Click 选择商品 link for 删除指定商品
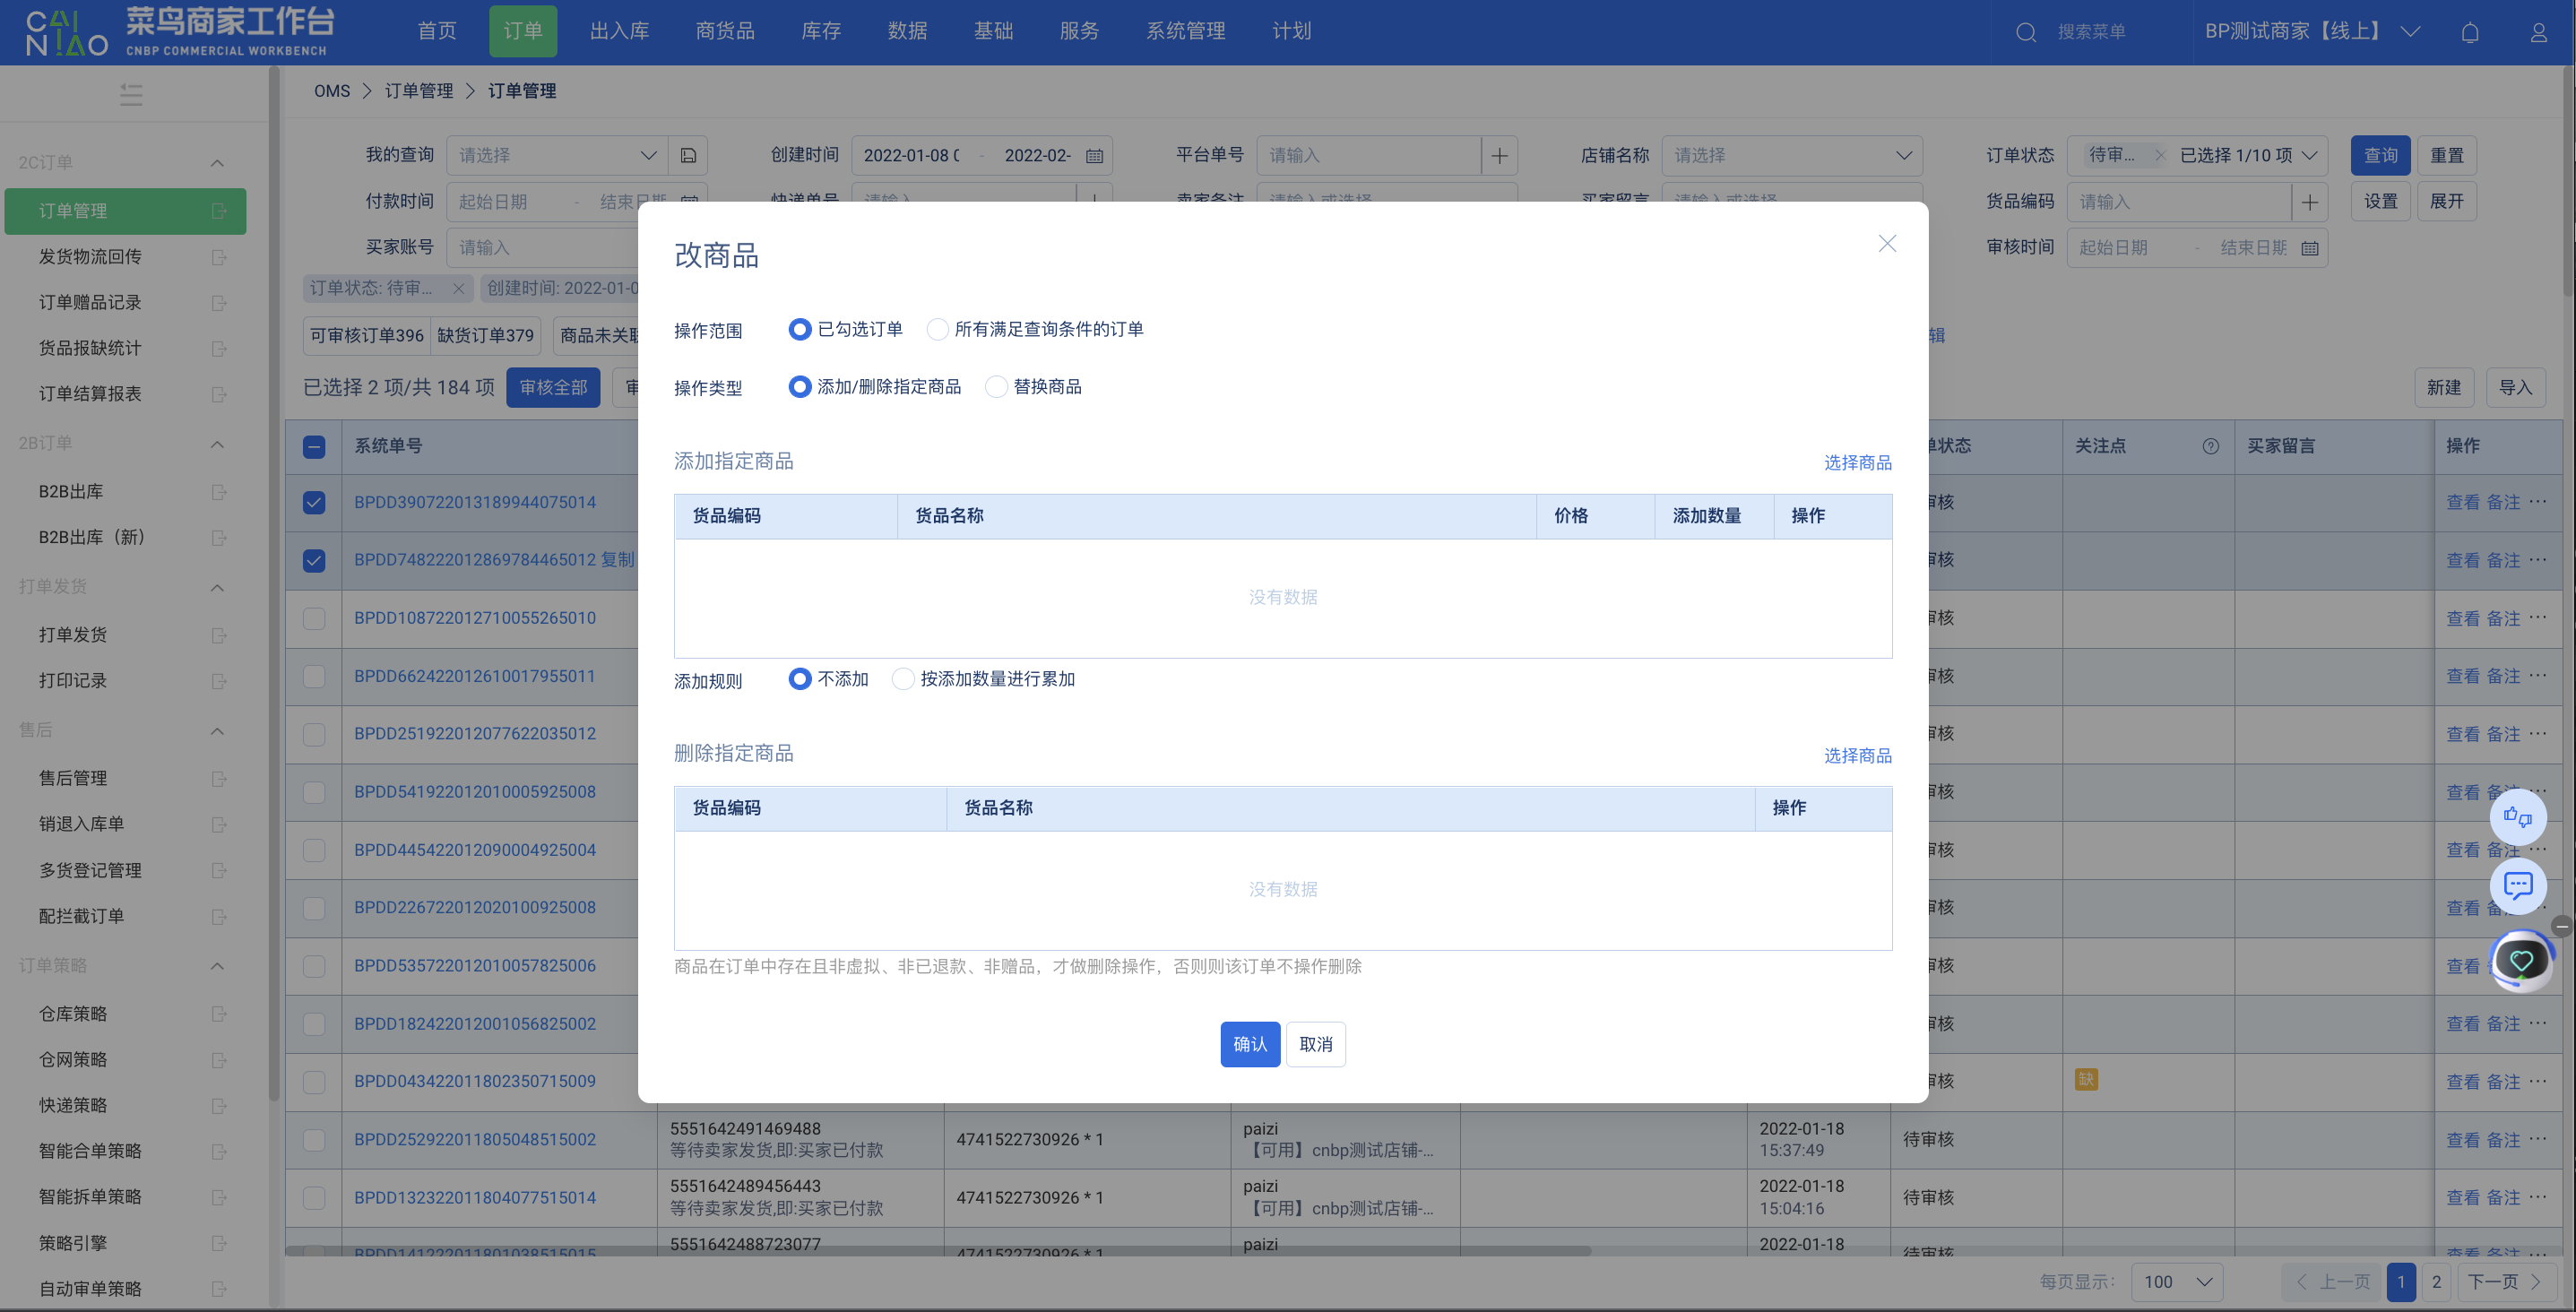 (1857, 755)
